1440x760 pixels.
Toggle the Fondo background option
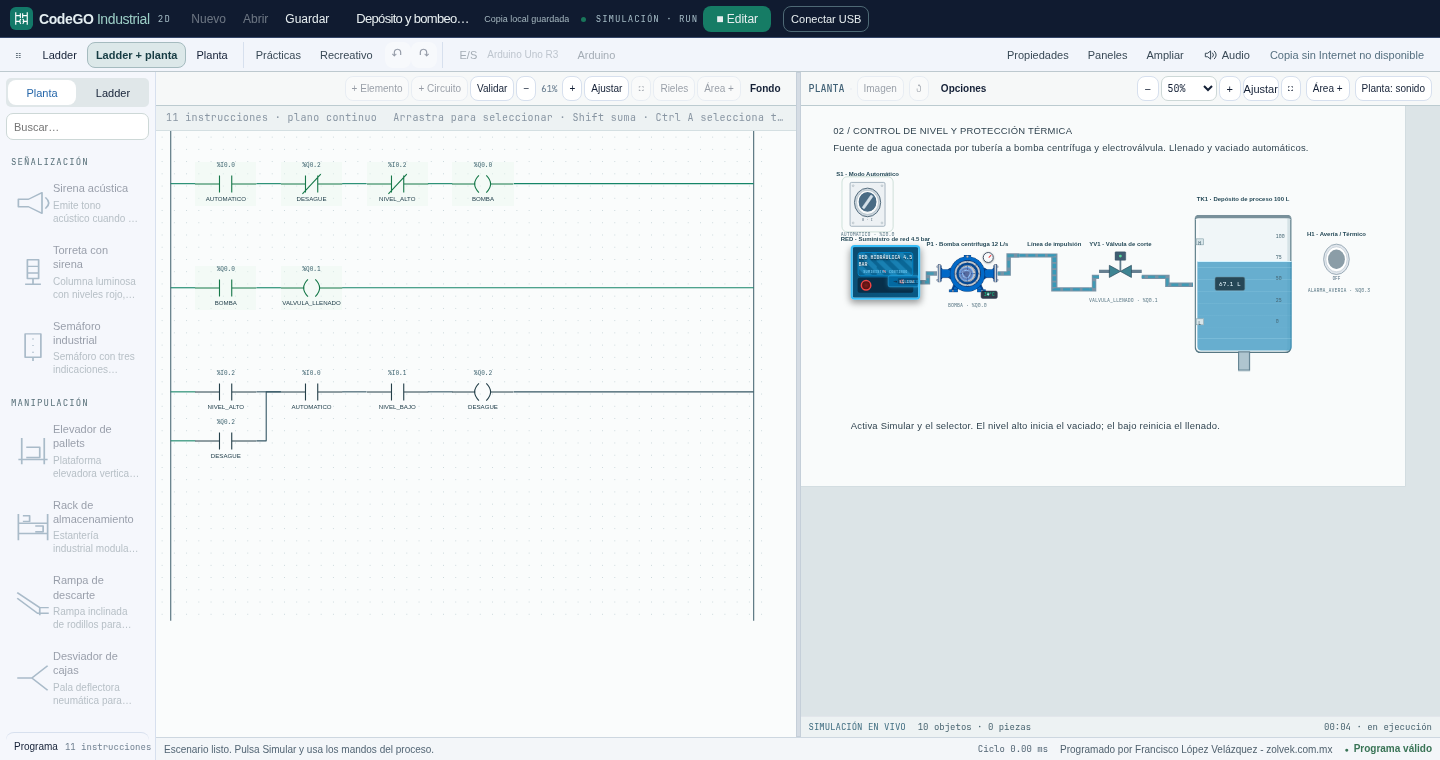[765, 89]
